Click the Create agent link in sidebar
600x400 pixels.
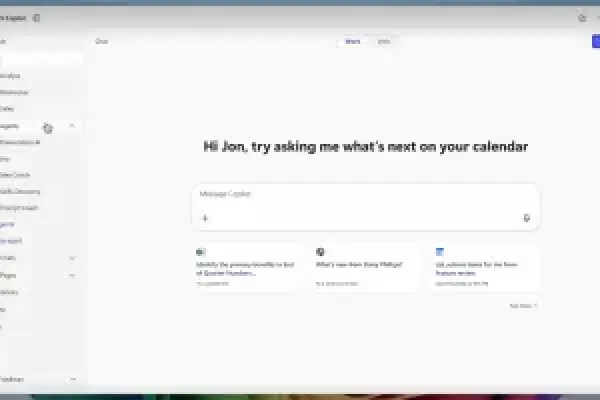(x=11, y=241)
